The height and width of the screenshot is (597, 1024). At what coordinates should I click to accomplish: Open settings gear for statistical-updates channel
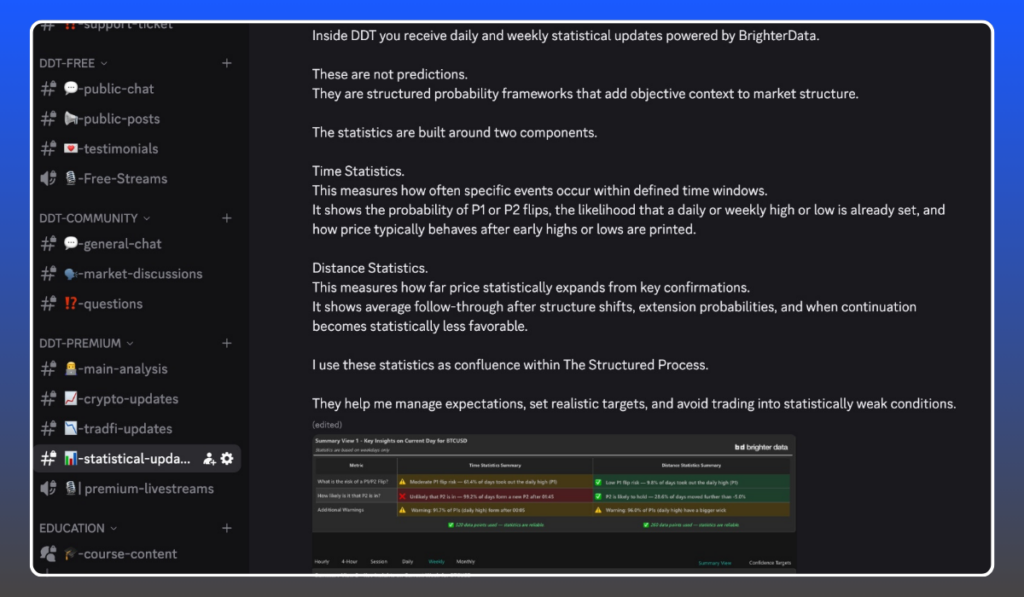pos(227,459)
